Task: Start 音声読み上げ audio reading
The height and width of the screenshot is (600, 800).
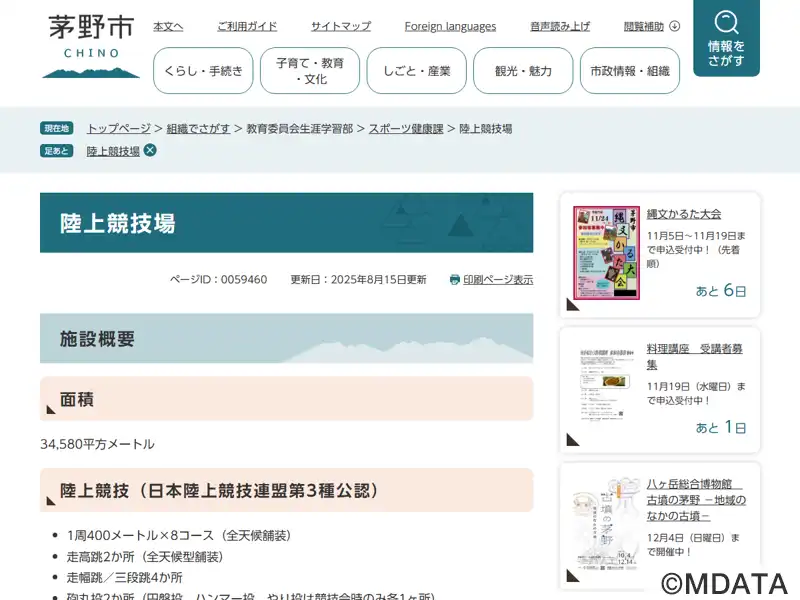Action: [x=560, y=26]
